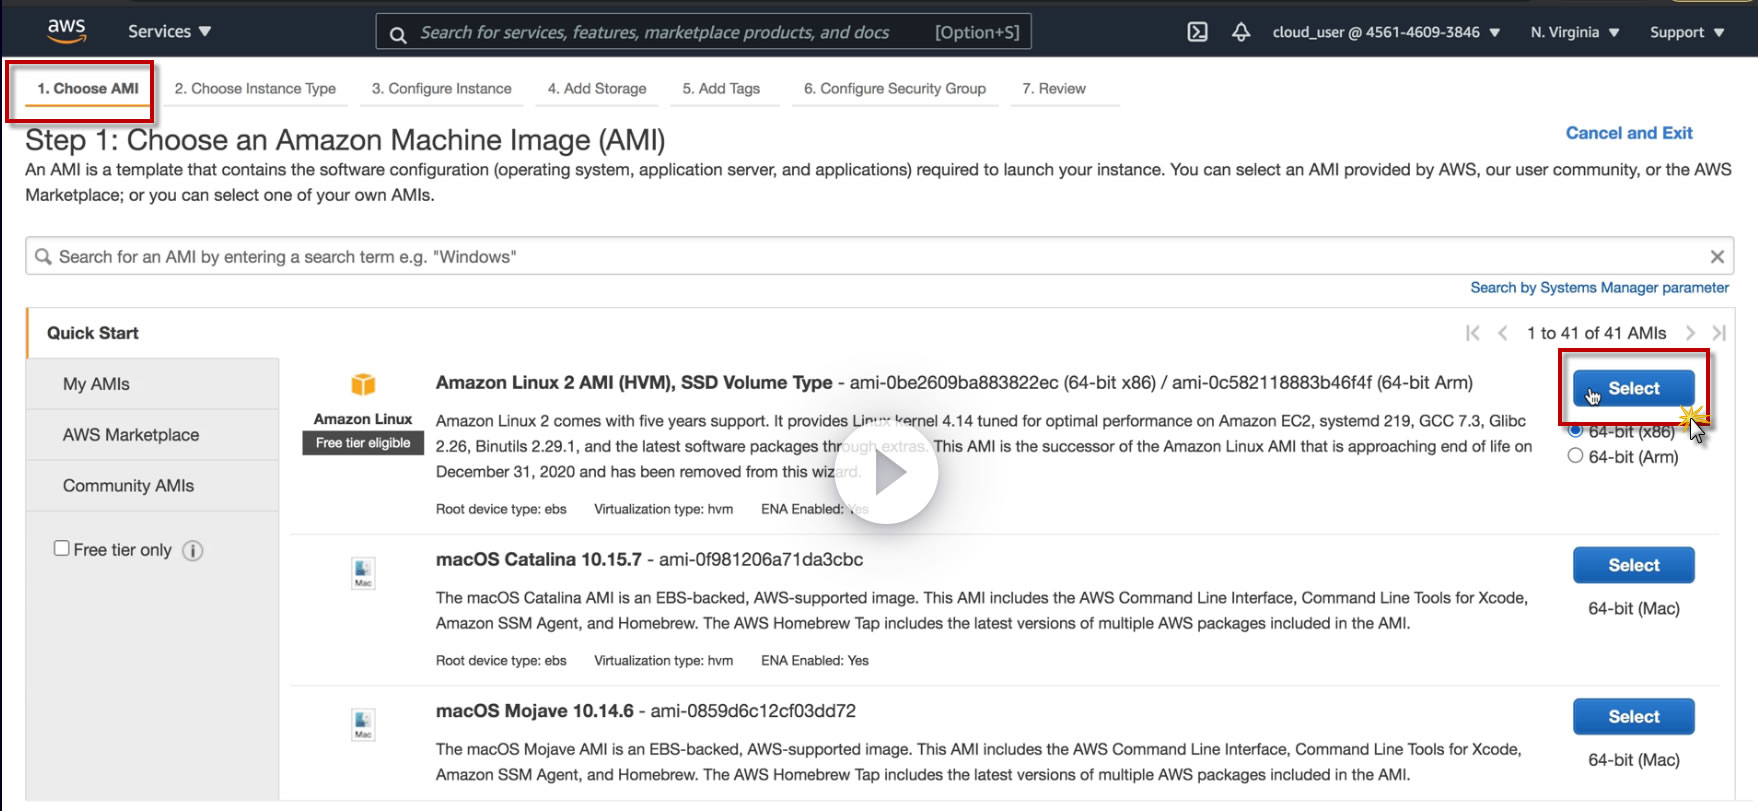Enable the Free tier only checkbox

62,548
